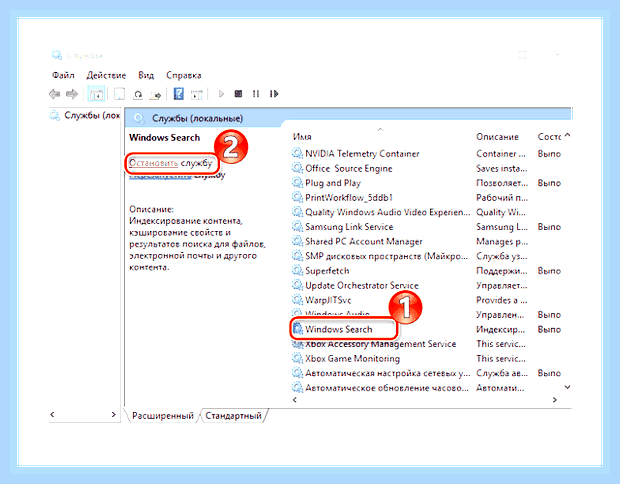This screenshot has width=620, height=484.
Task: Click the Start service play icon
Action: 221,94
